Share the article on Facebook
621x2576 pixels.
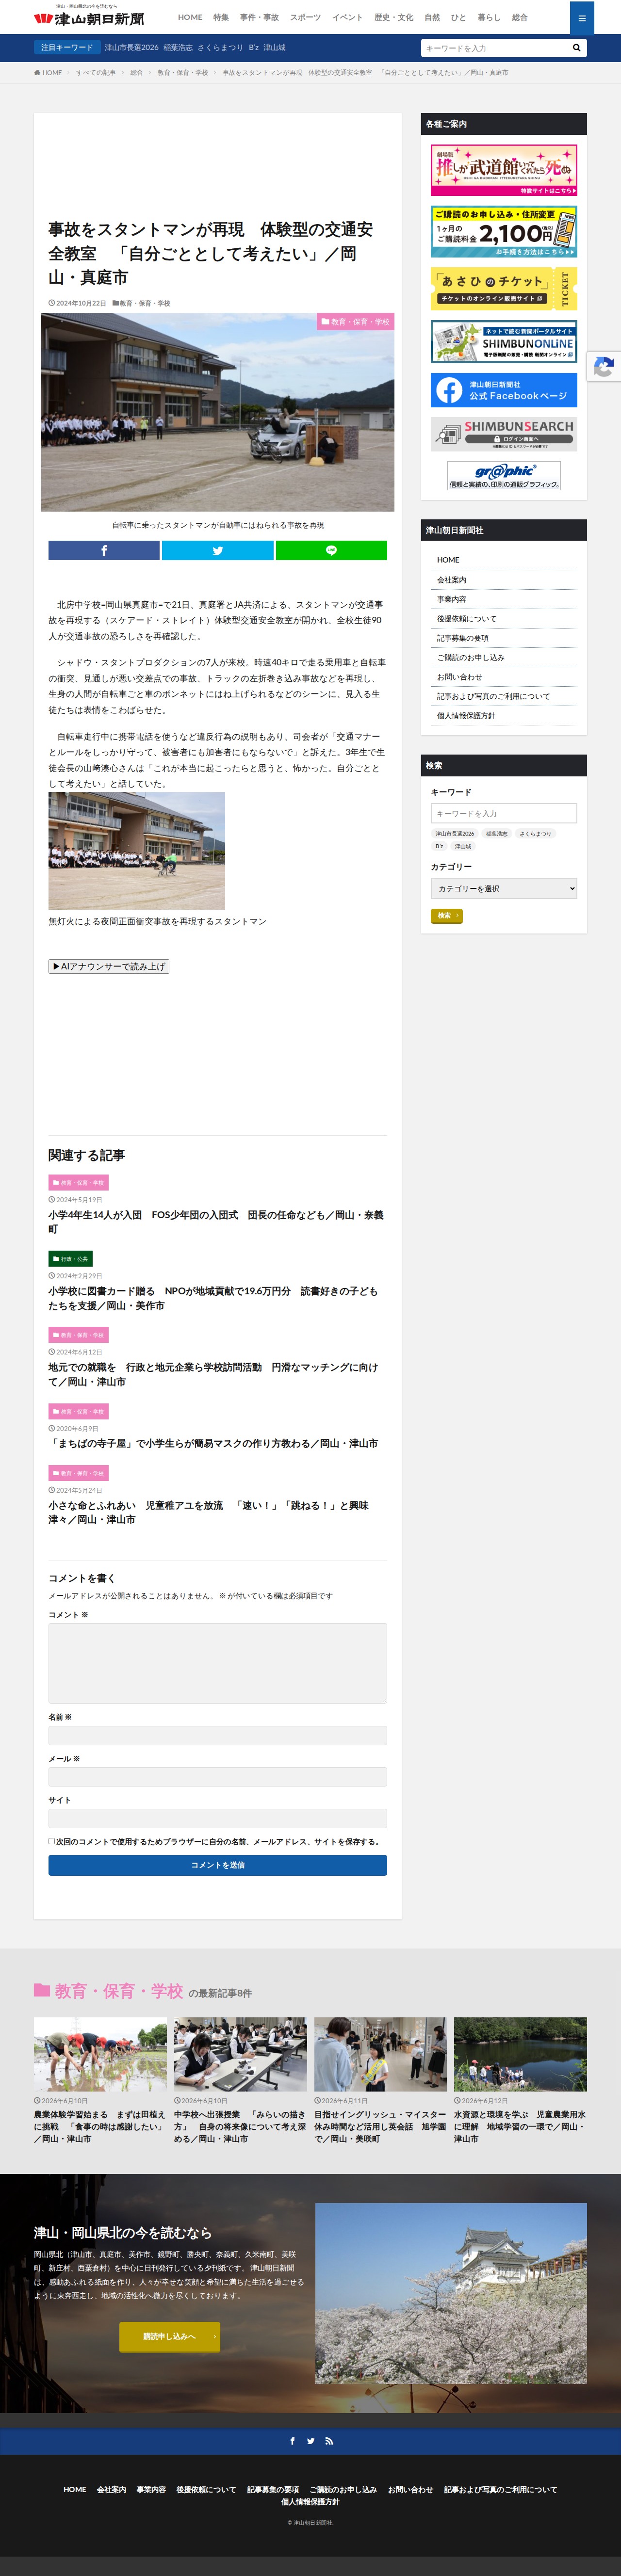[104, 551]
